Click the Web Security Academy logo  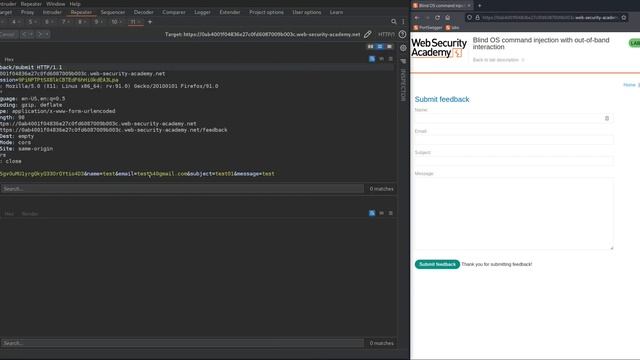[439, 48]
